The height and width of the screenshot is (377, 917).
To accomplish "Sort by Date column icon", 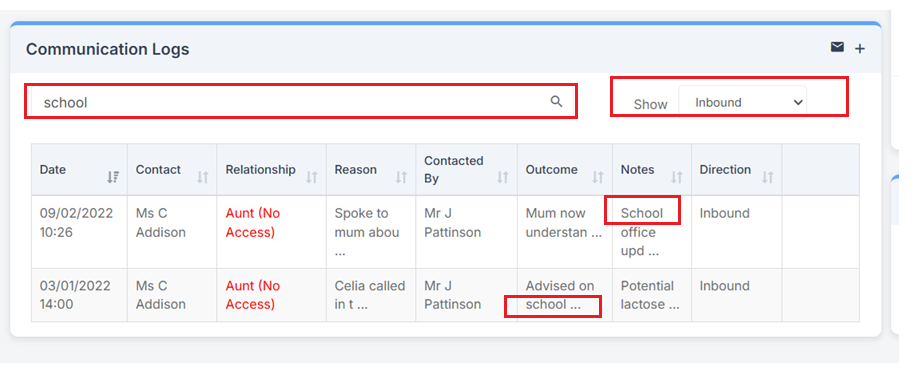I will (113, 177).
